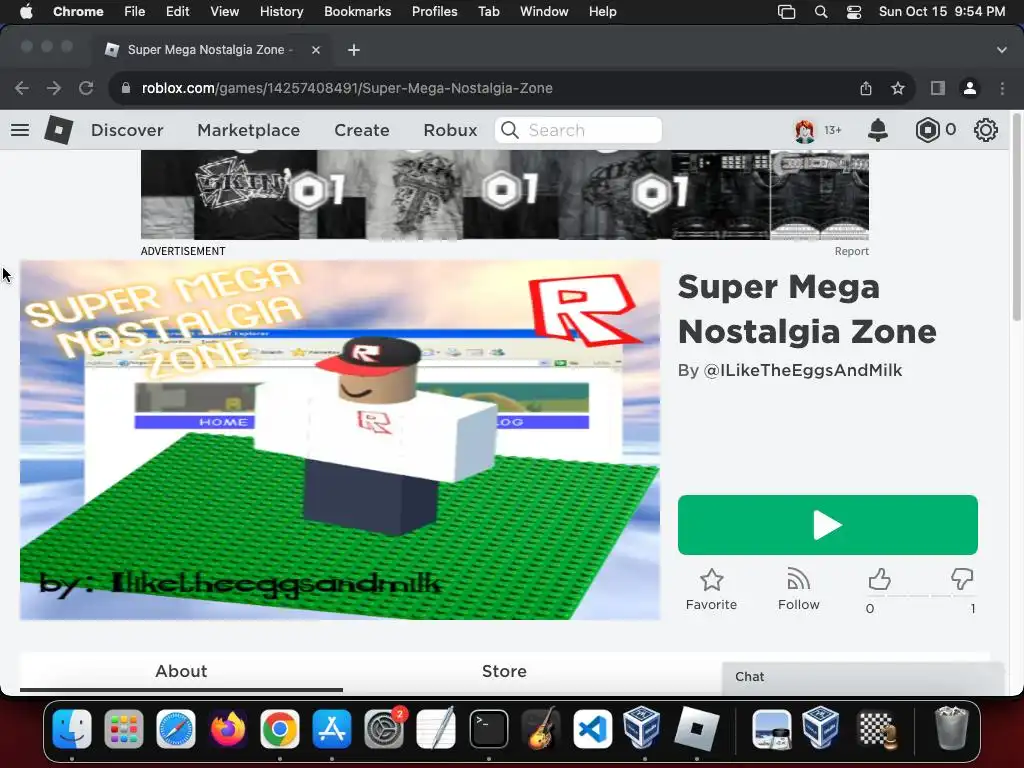Image resolution: width=1024 pixels, height=768 pixels.
Task: Open the Roblox app in Dock
Action: 696,729
